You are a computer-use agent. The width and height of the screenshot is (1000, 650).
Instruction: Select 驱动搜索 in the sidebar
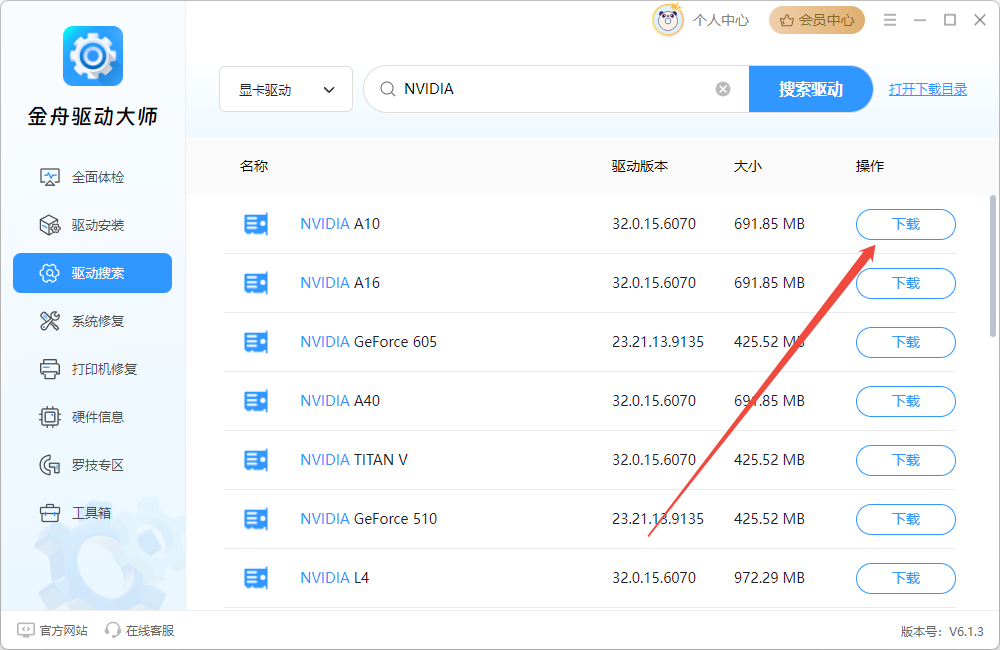[92, 273]
